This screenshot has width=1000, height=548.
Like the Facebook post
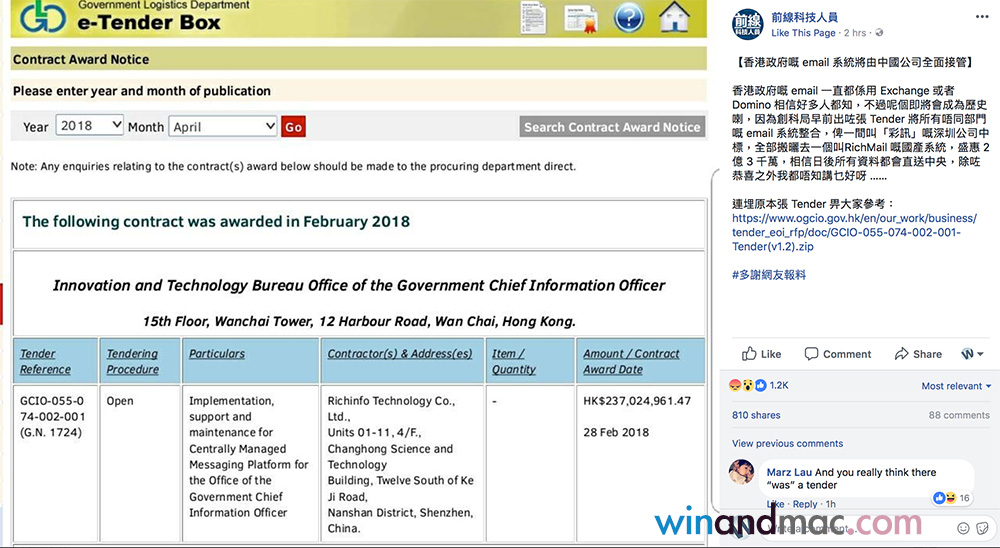762,354
